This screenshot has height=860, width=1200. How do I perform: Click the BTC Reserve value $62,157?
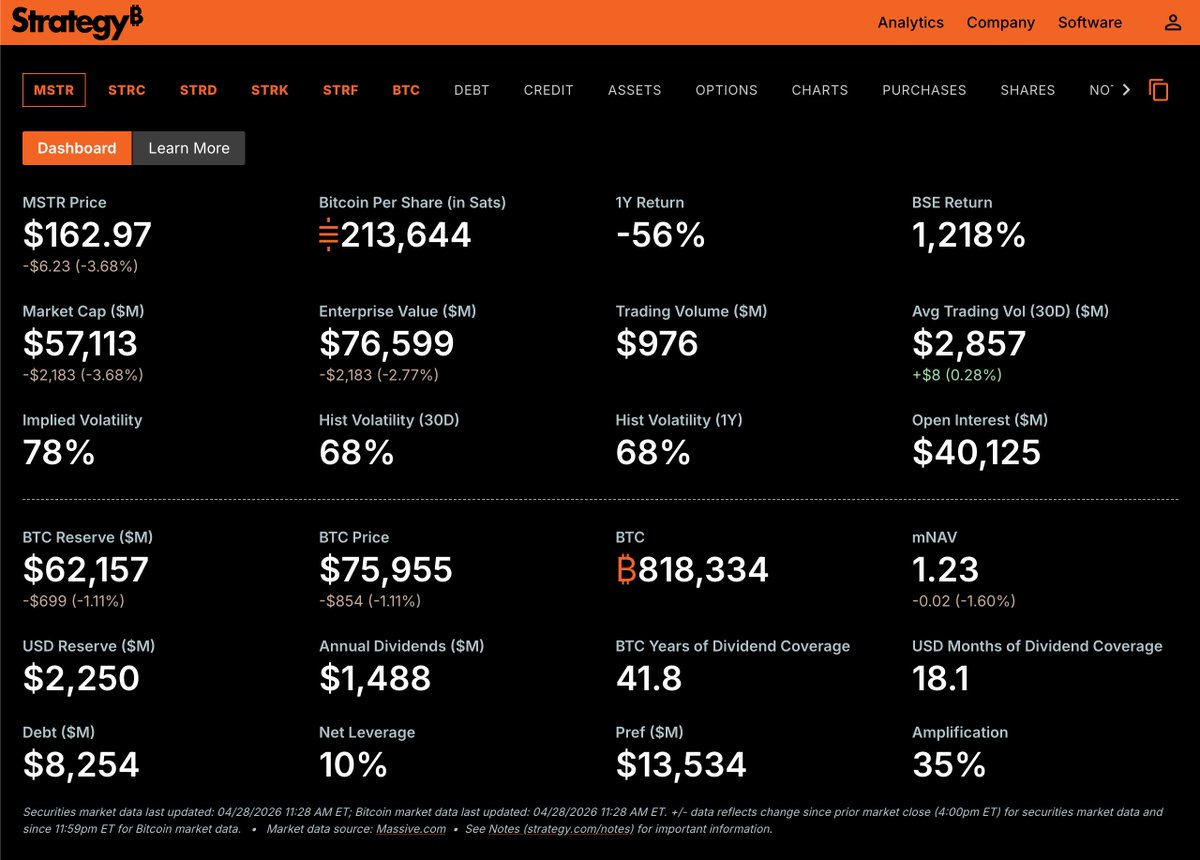86,570
